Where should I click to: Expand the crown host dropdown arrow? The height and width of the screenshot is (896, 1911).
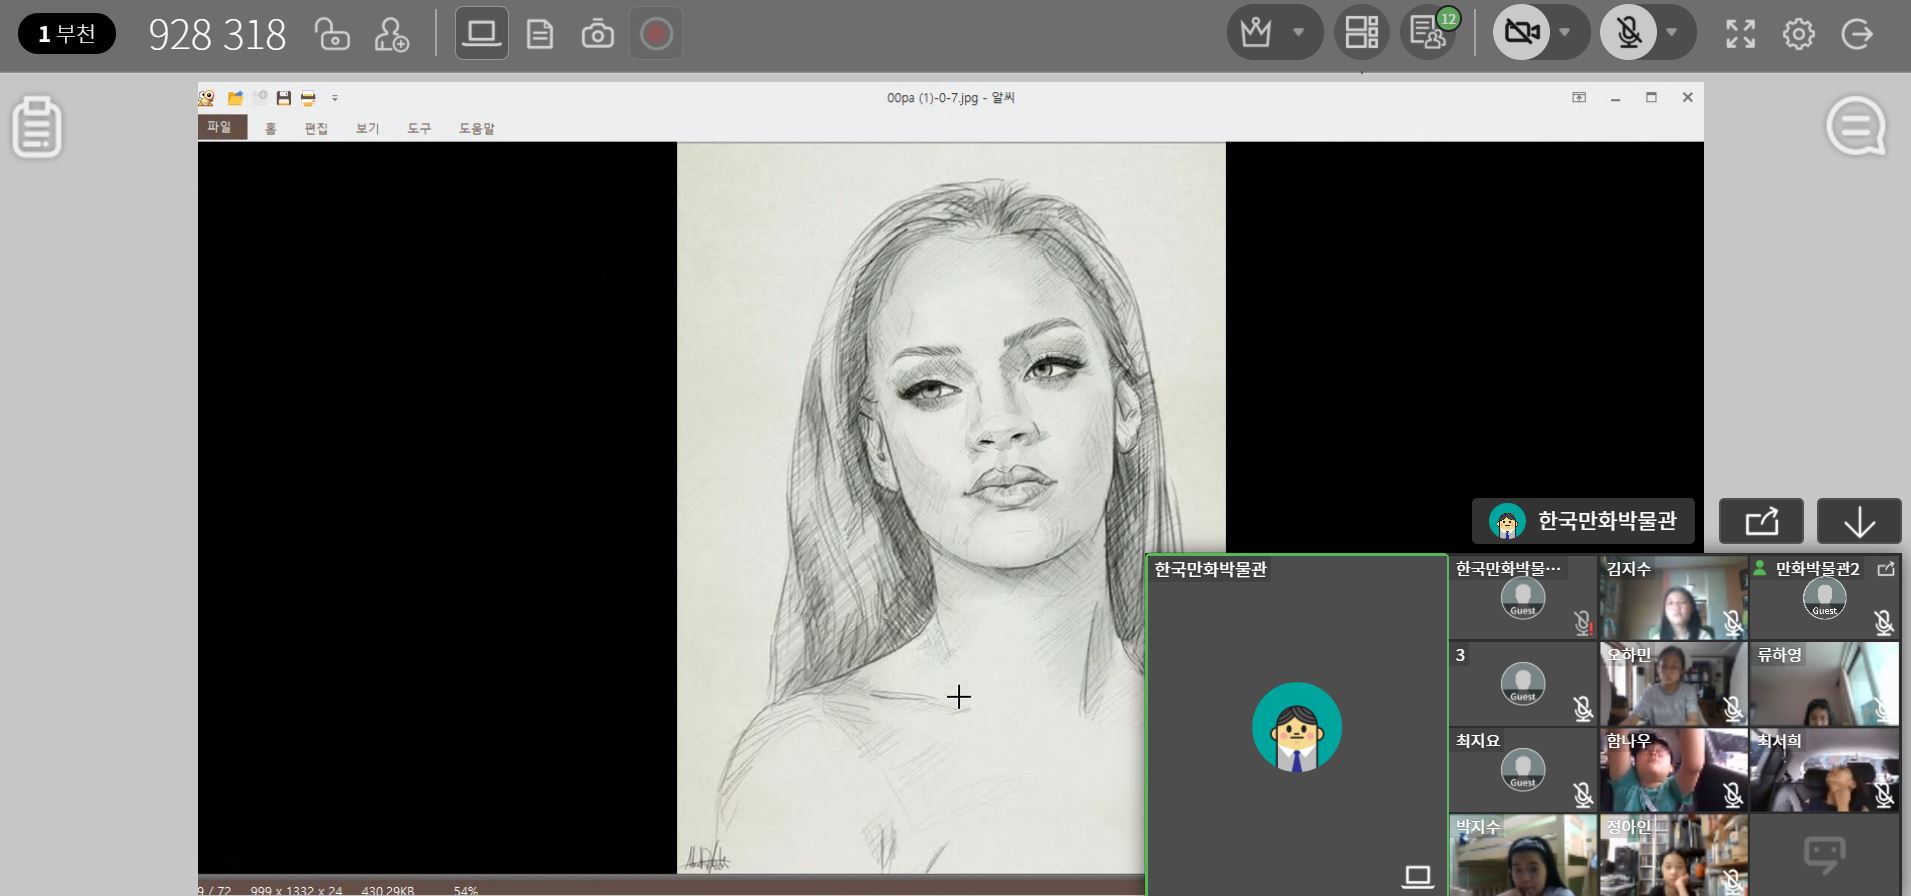pos(1298,32)
